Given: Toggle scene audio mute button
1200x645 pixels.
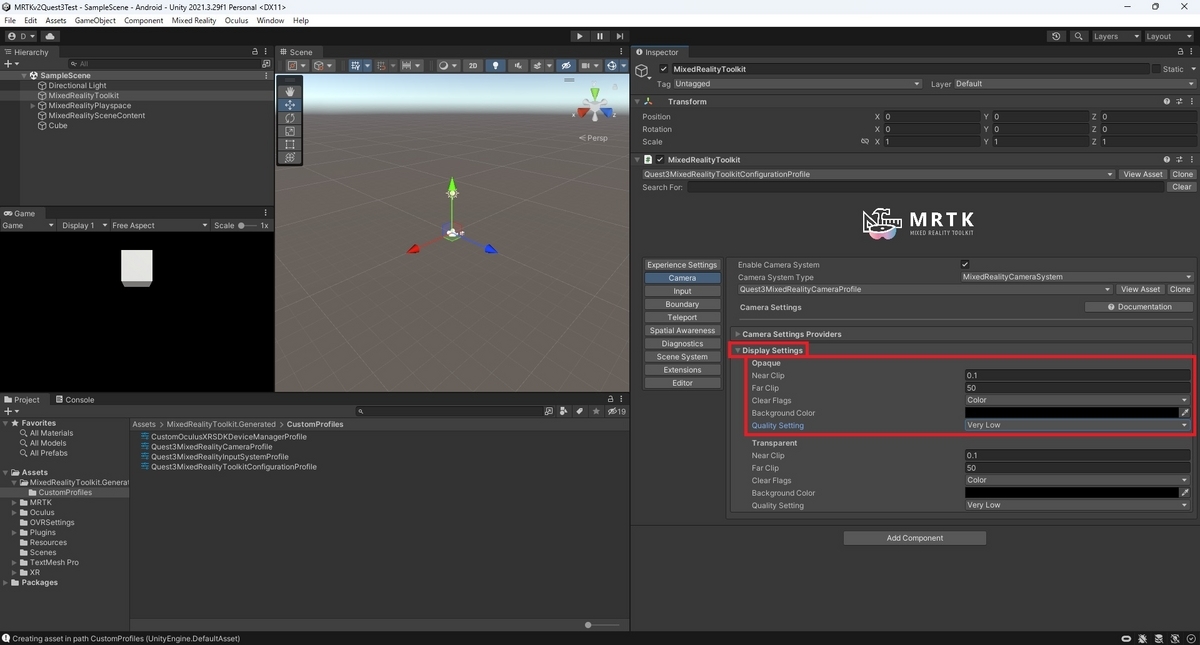Looking at the screenshot, I should [516, 66].
